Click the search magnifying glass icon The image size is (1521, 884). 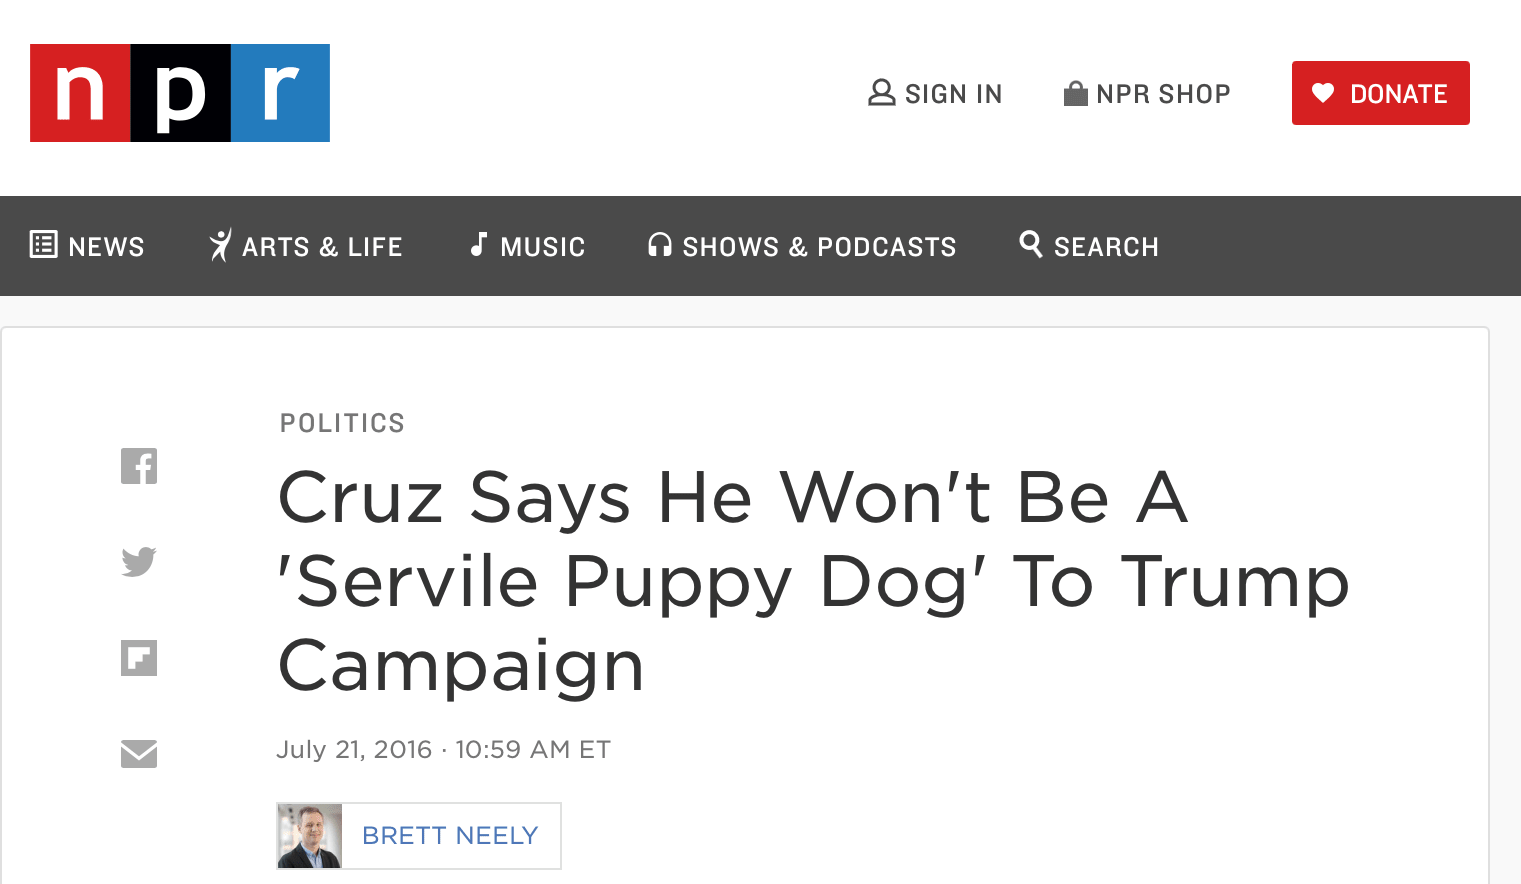(1030, 244)
